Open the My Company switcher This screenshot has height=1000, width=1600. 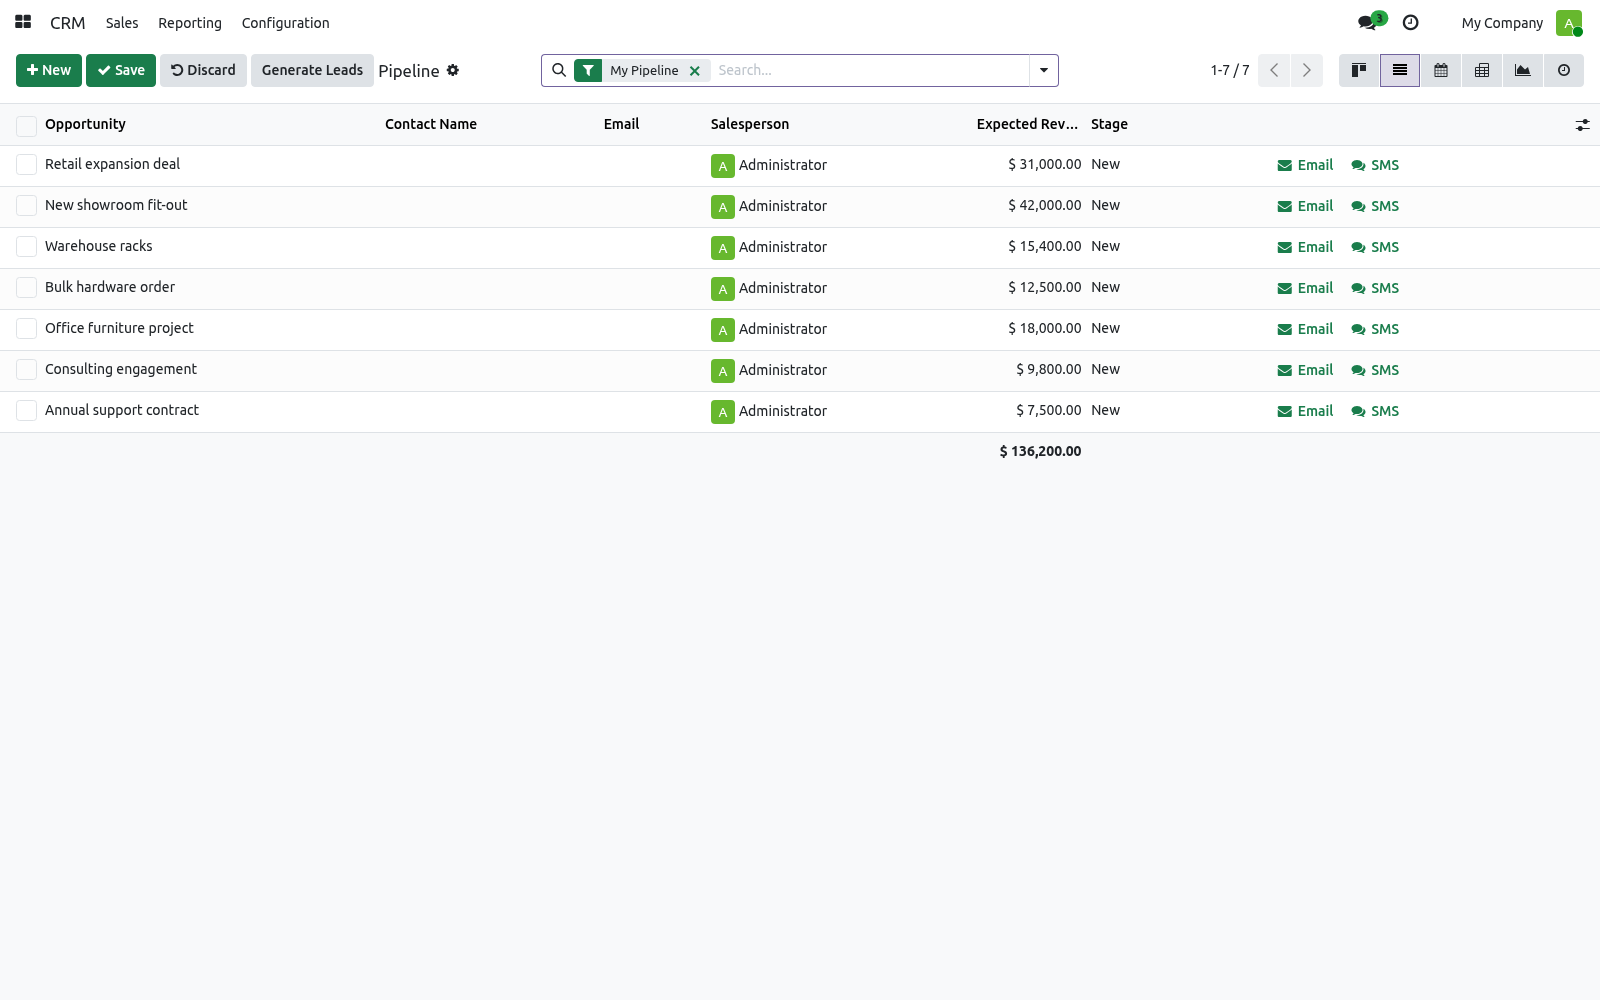[1502, 23]
